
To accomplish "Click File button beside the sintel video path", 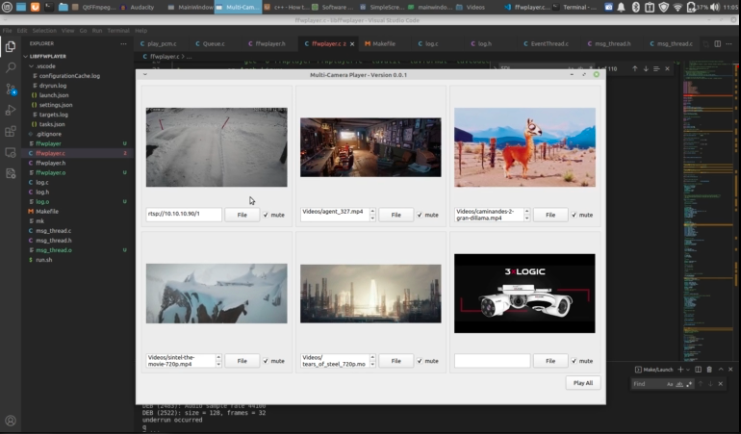I will [x=242, y=361].
